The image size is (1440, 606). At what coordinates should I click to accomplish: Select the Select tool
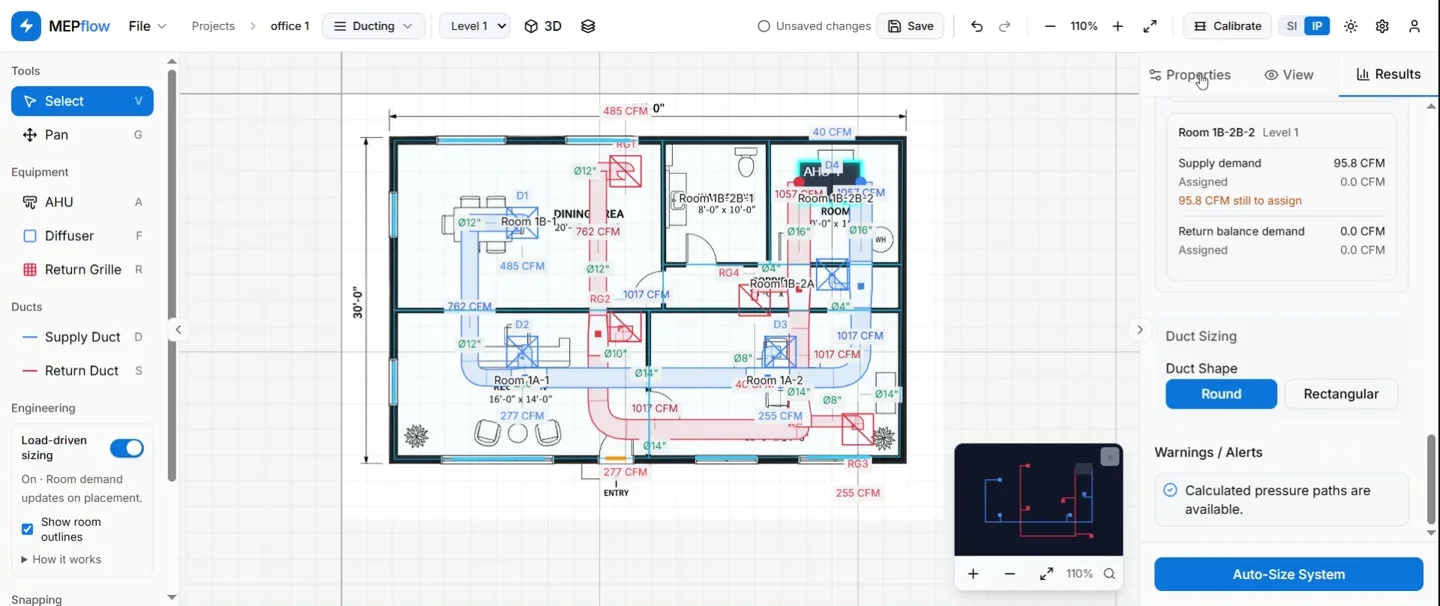(82, 101)
